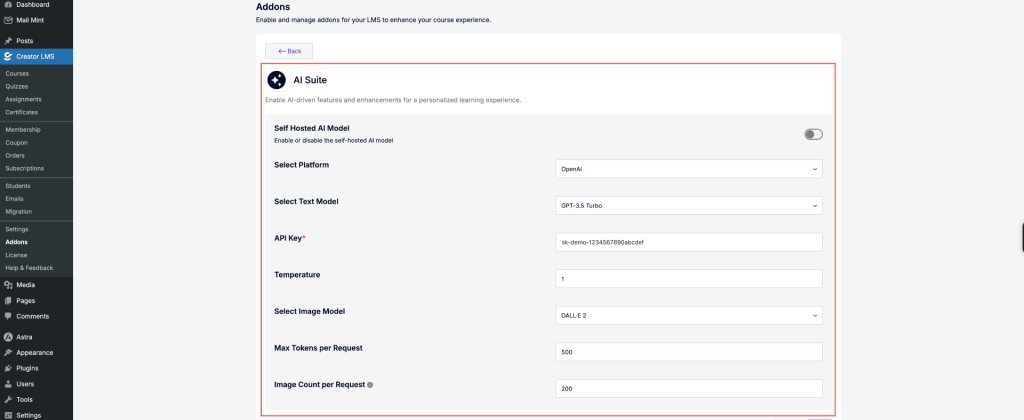Open the Select Platform dropdown
The height and width of the screenshot is (420, 1024).
(689, 169)
